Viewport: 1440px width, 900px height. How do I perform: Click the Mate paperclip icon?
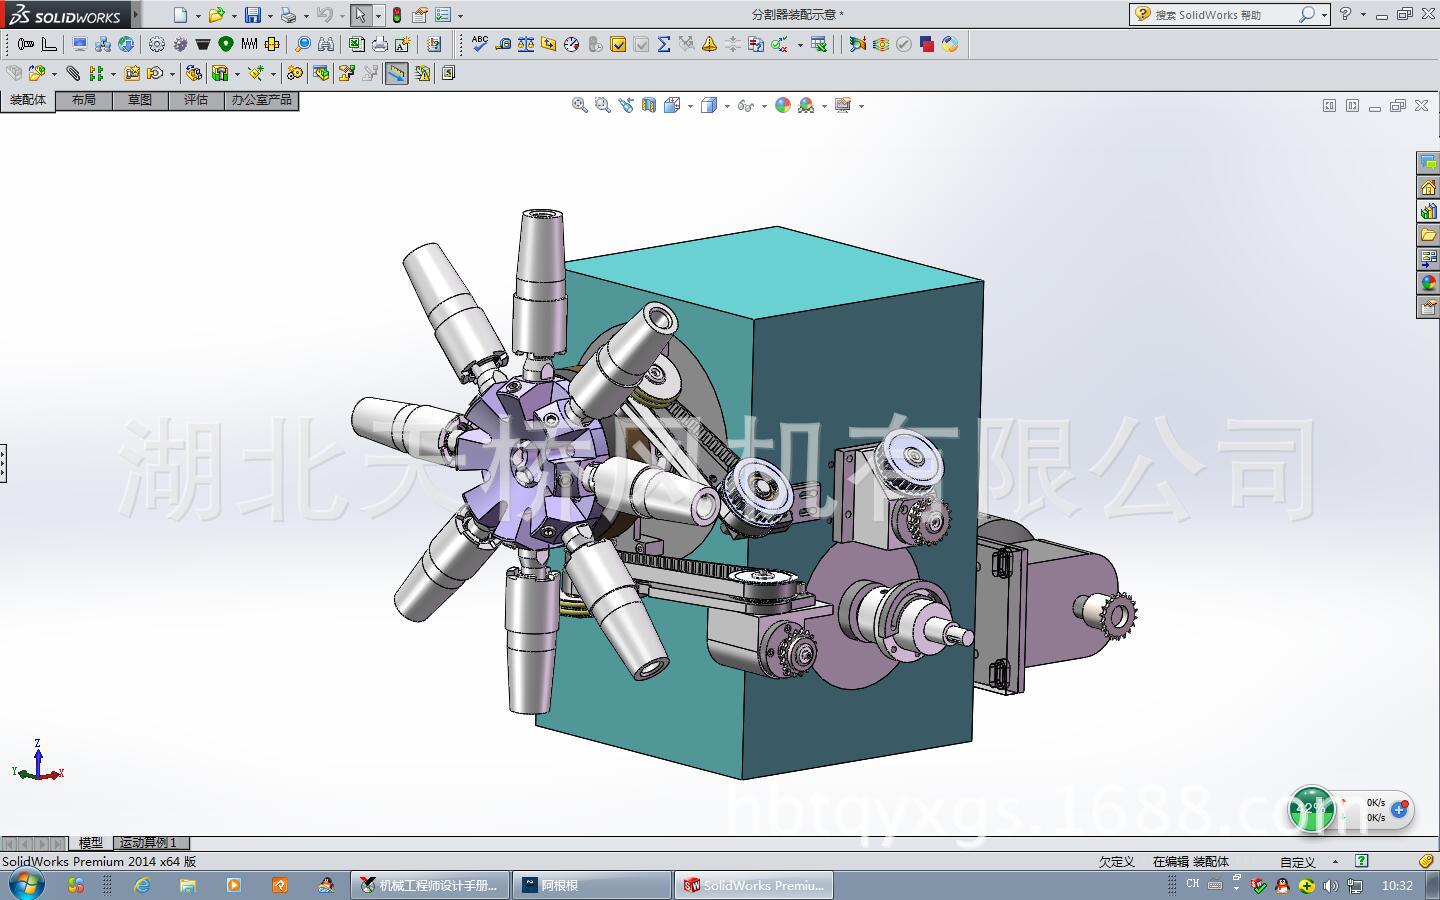click(x=73, y=73)
